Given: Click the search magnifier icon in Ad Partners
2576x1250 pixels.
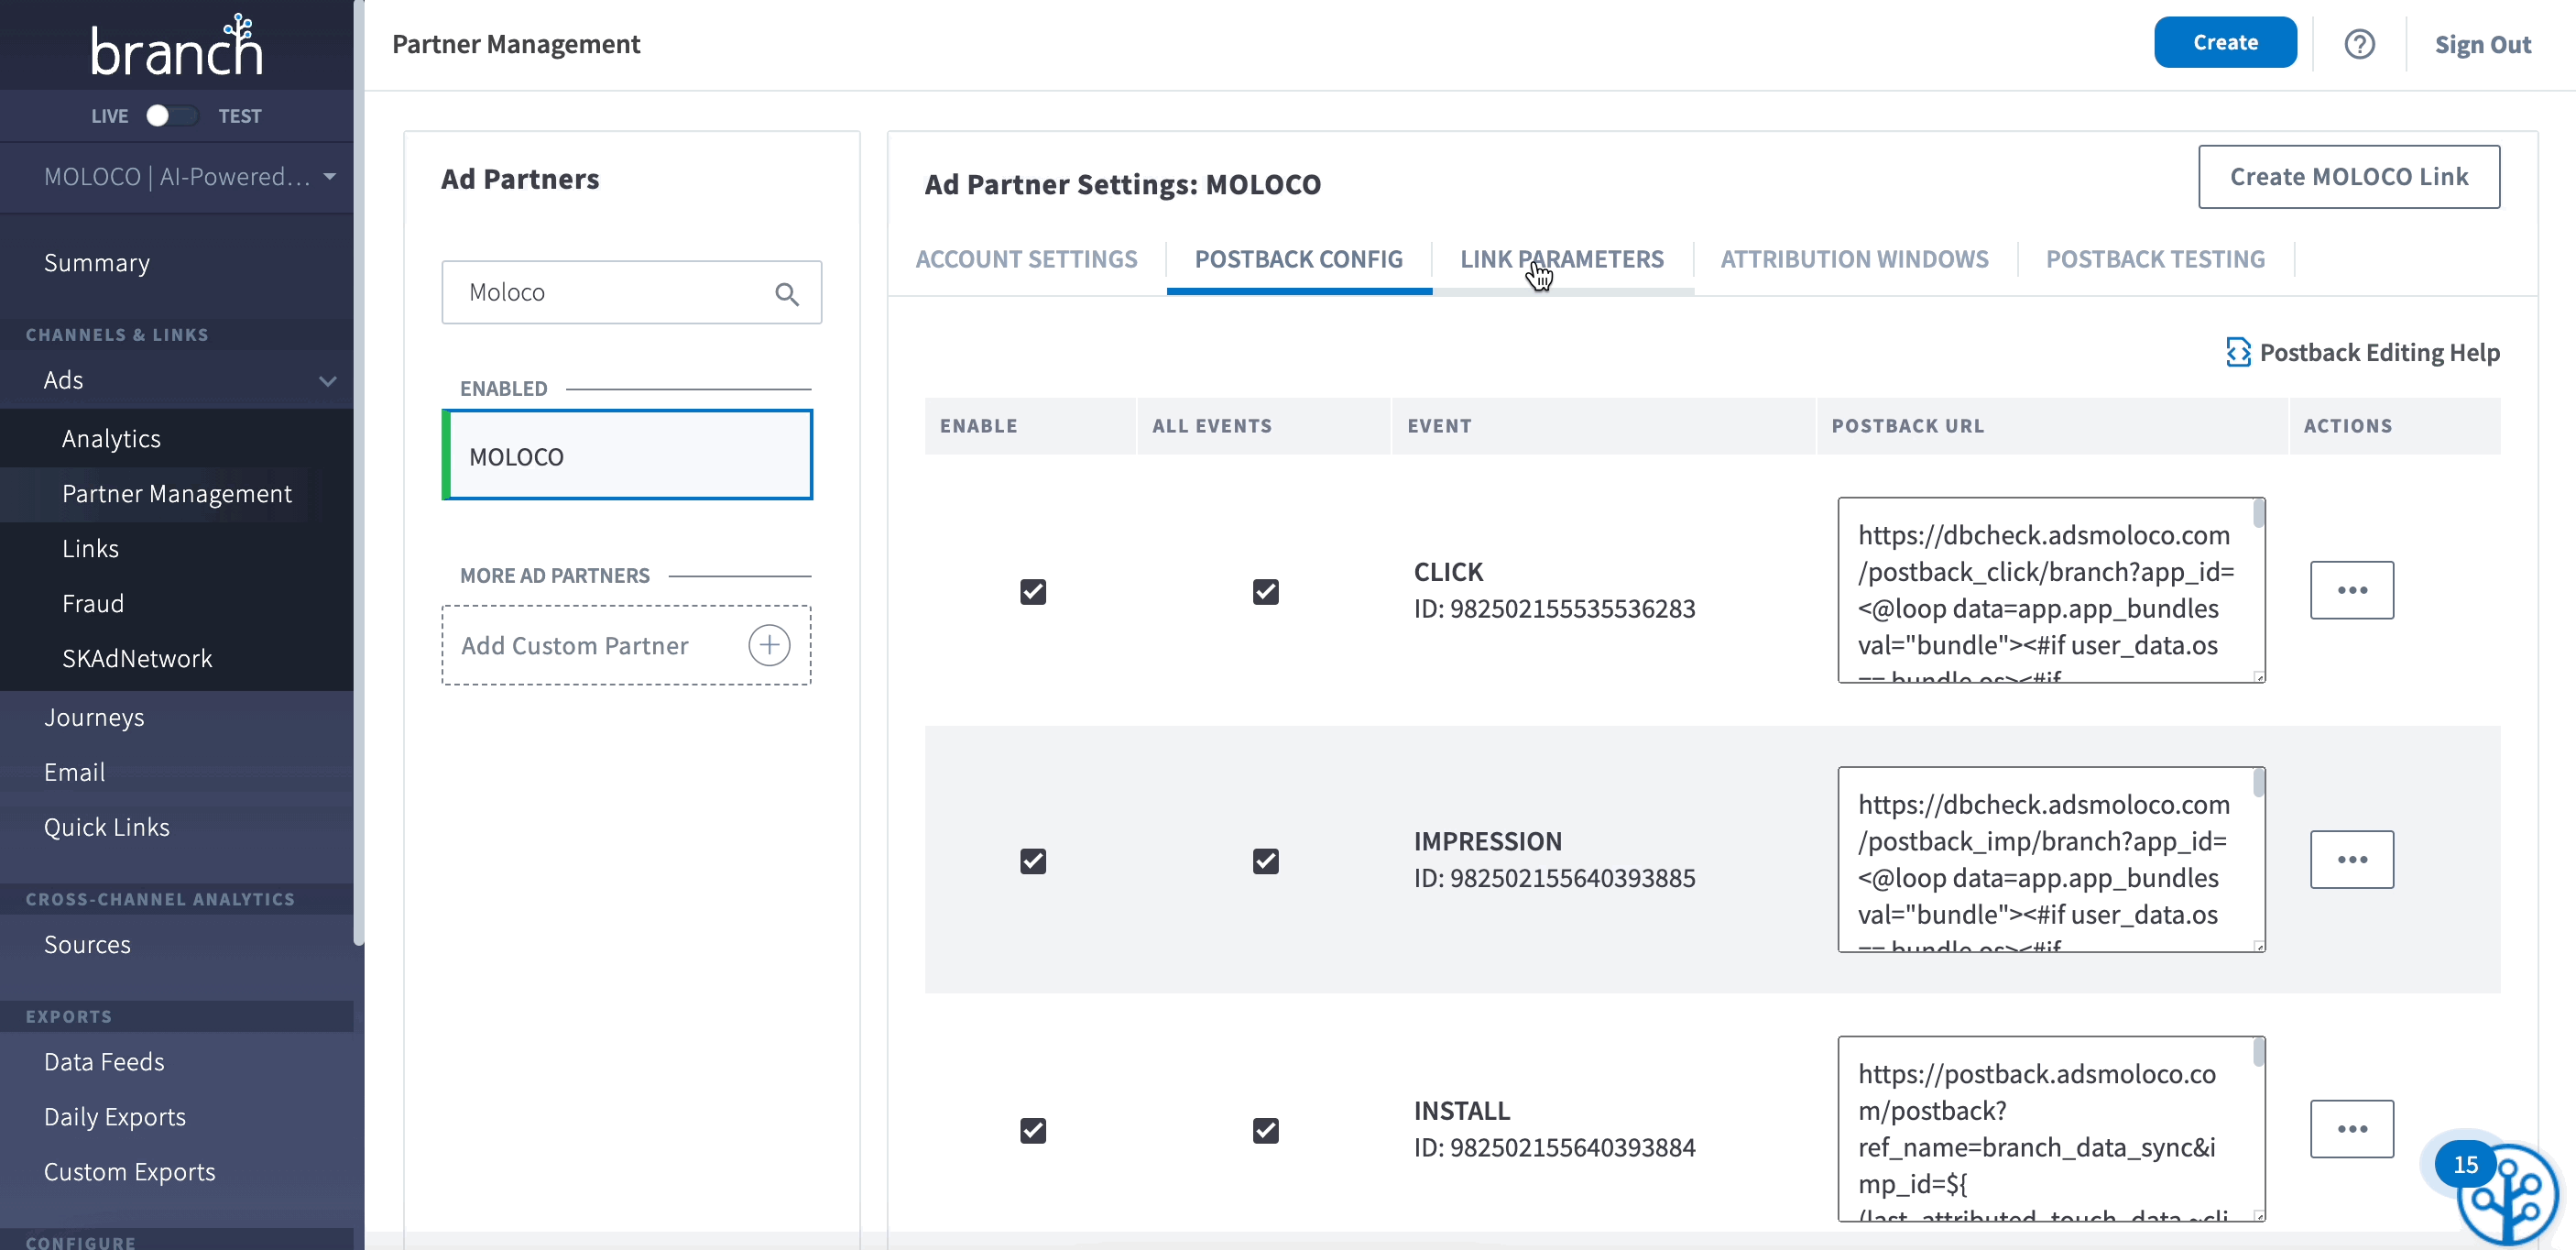Looking at the screenshot, I should point(787,294).
